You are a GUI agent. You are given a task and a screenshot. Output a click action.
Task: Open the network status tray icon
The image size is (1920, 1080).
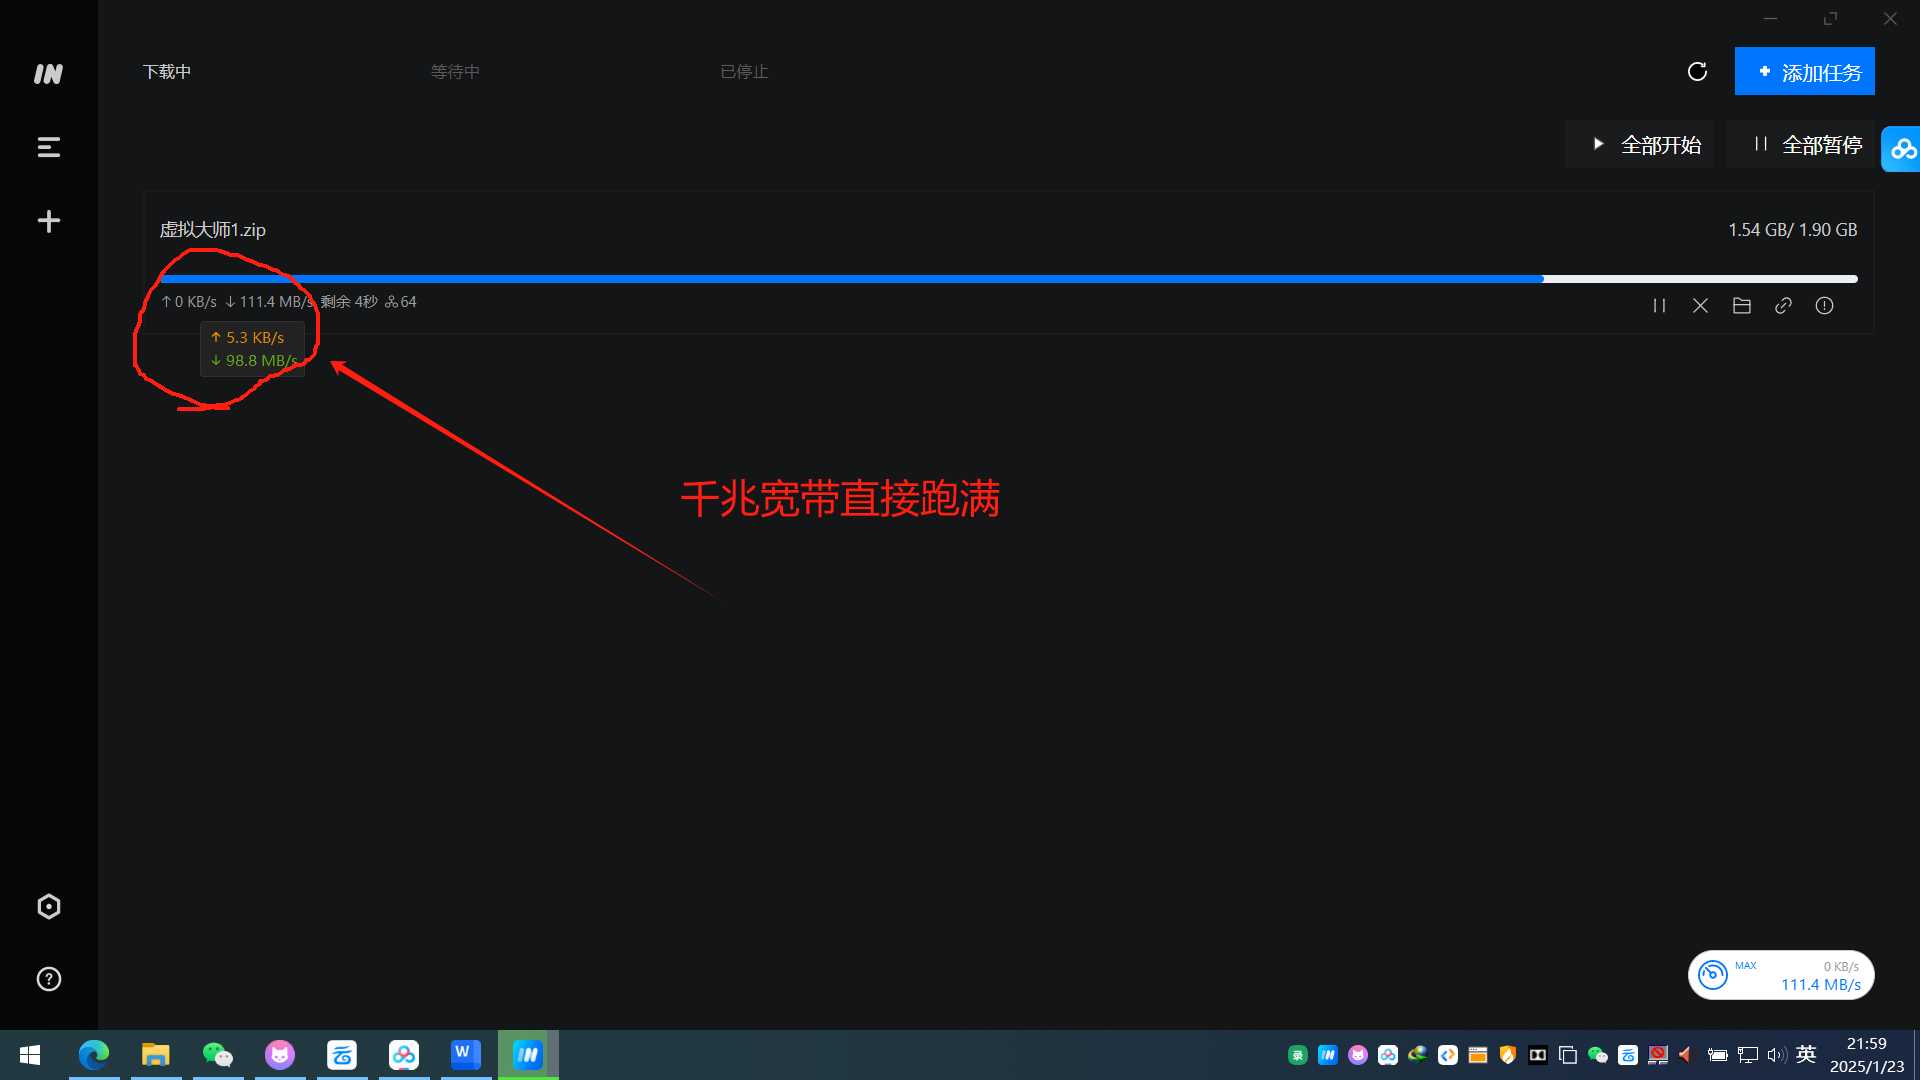click(x=1748, y=1055)
